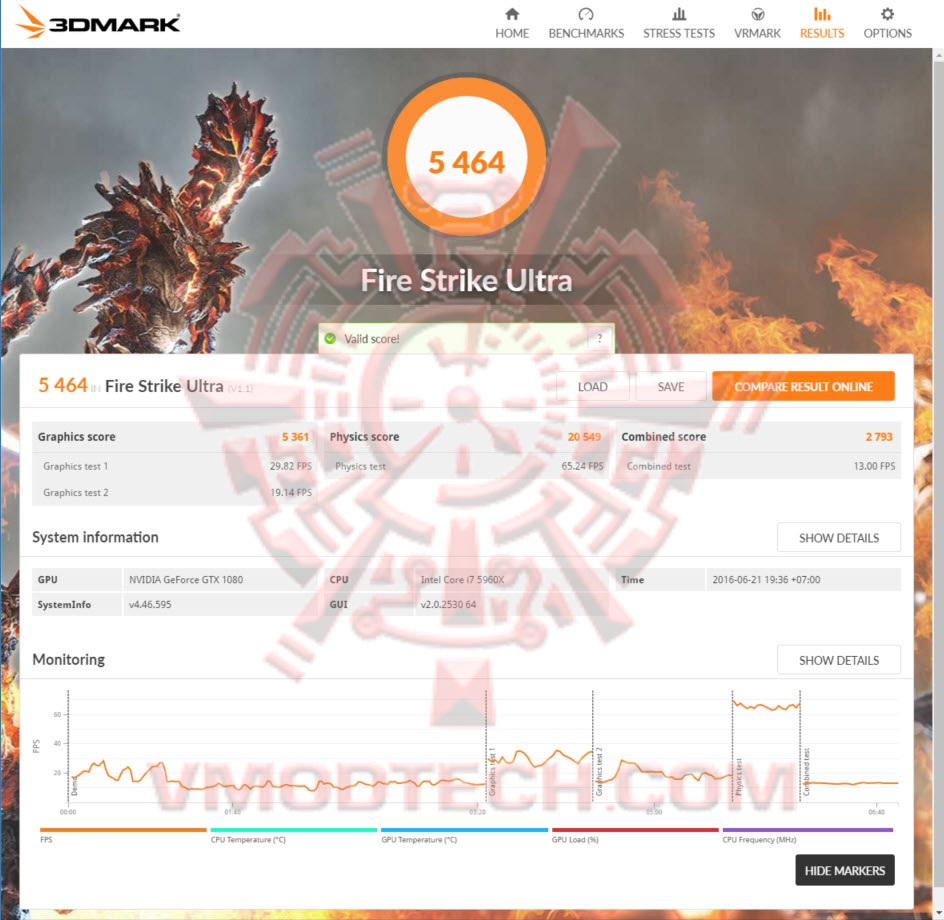The image size is (944, 920).
Task: Click the large 5 464 score circle
Action: [467, 157]
